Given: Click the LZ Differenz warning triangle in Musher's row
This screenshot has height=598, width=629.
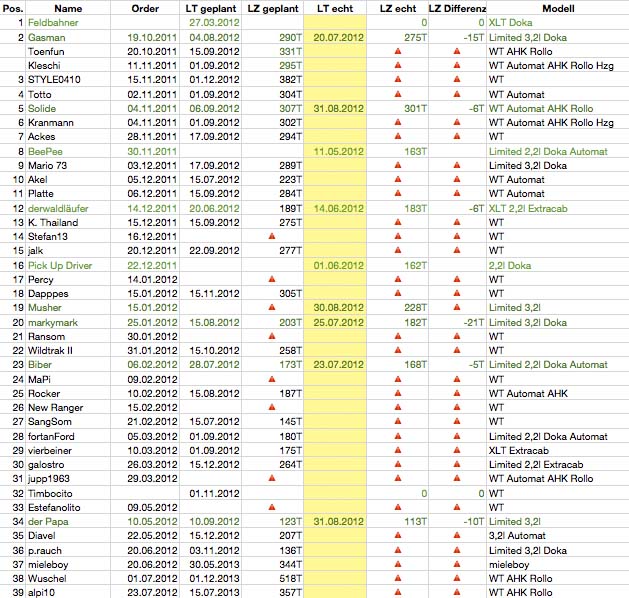Looking at the screenshot, I should pos(457,307).
